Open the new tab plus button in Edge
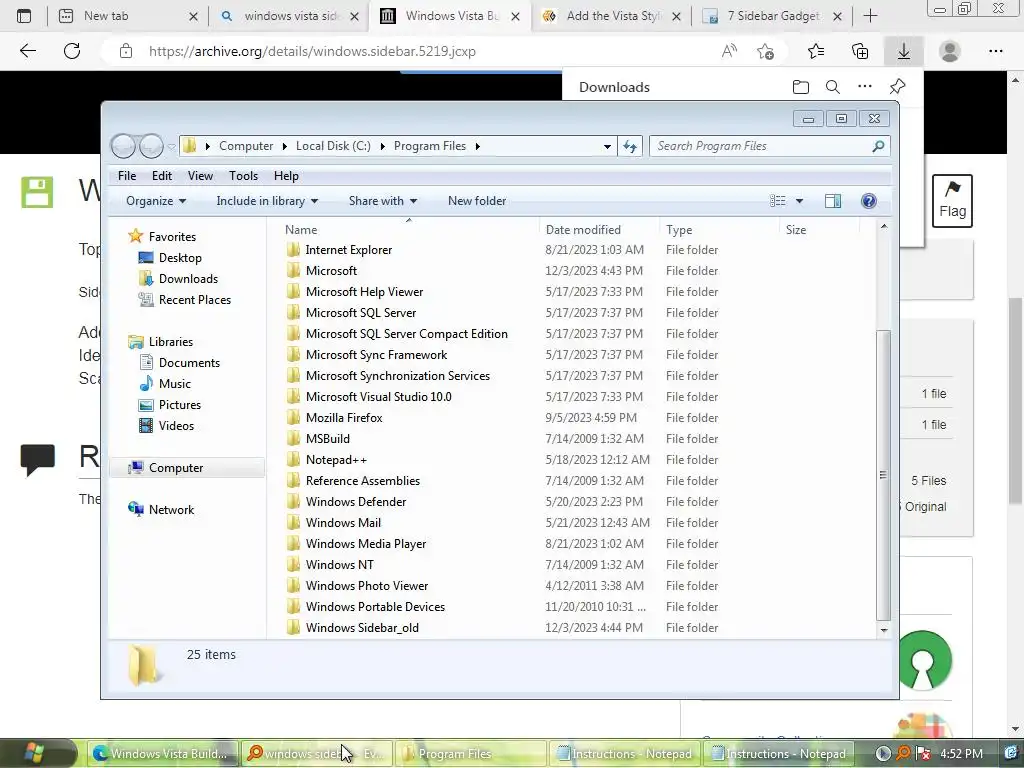The width and height of the screenshot is (1024, 768). (870, 16)
